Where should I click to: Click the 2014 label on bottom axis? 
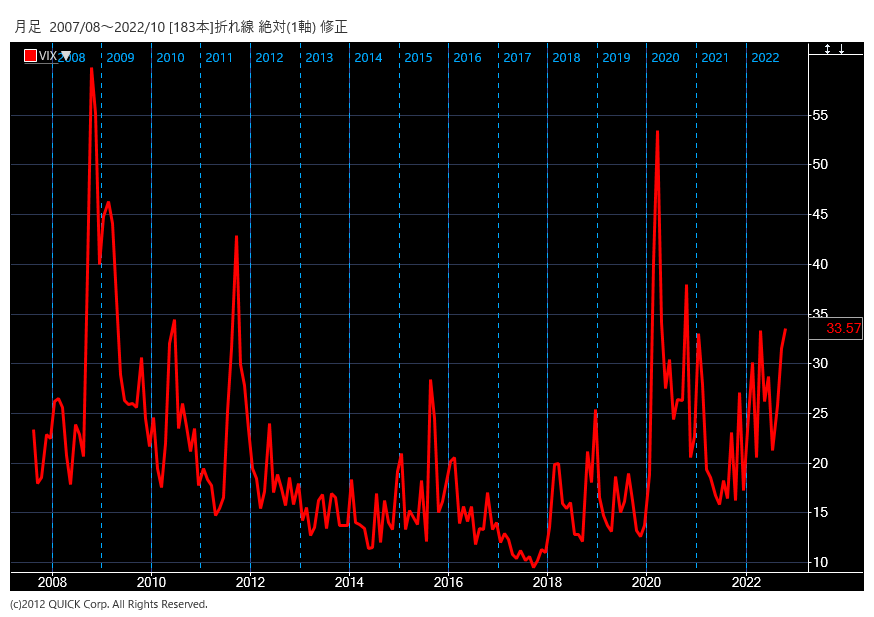tap(349, 582)
